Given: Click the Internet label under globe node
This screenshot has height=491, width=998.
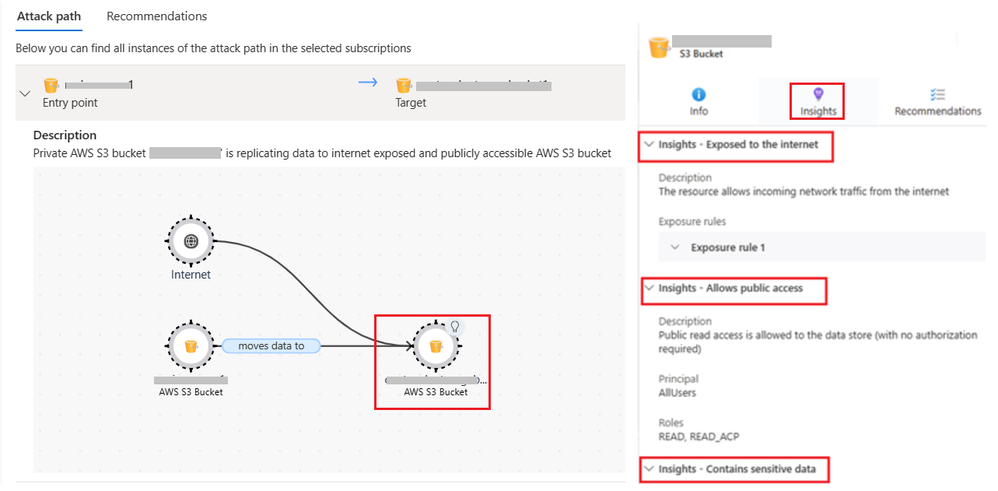Looking at the screenshot, I should (x=191, y=275).
